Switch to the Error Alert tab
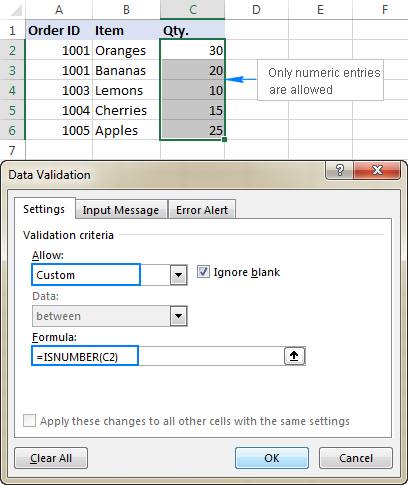Screen dimensions: 408x485 tap(202, 210)
